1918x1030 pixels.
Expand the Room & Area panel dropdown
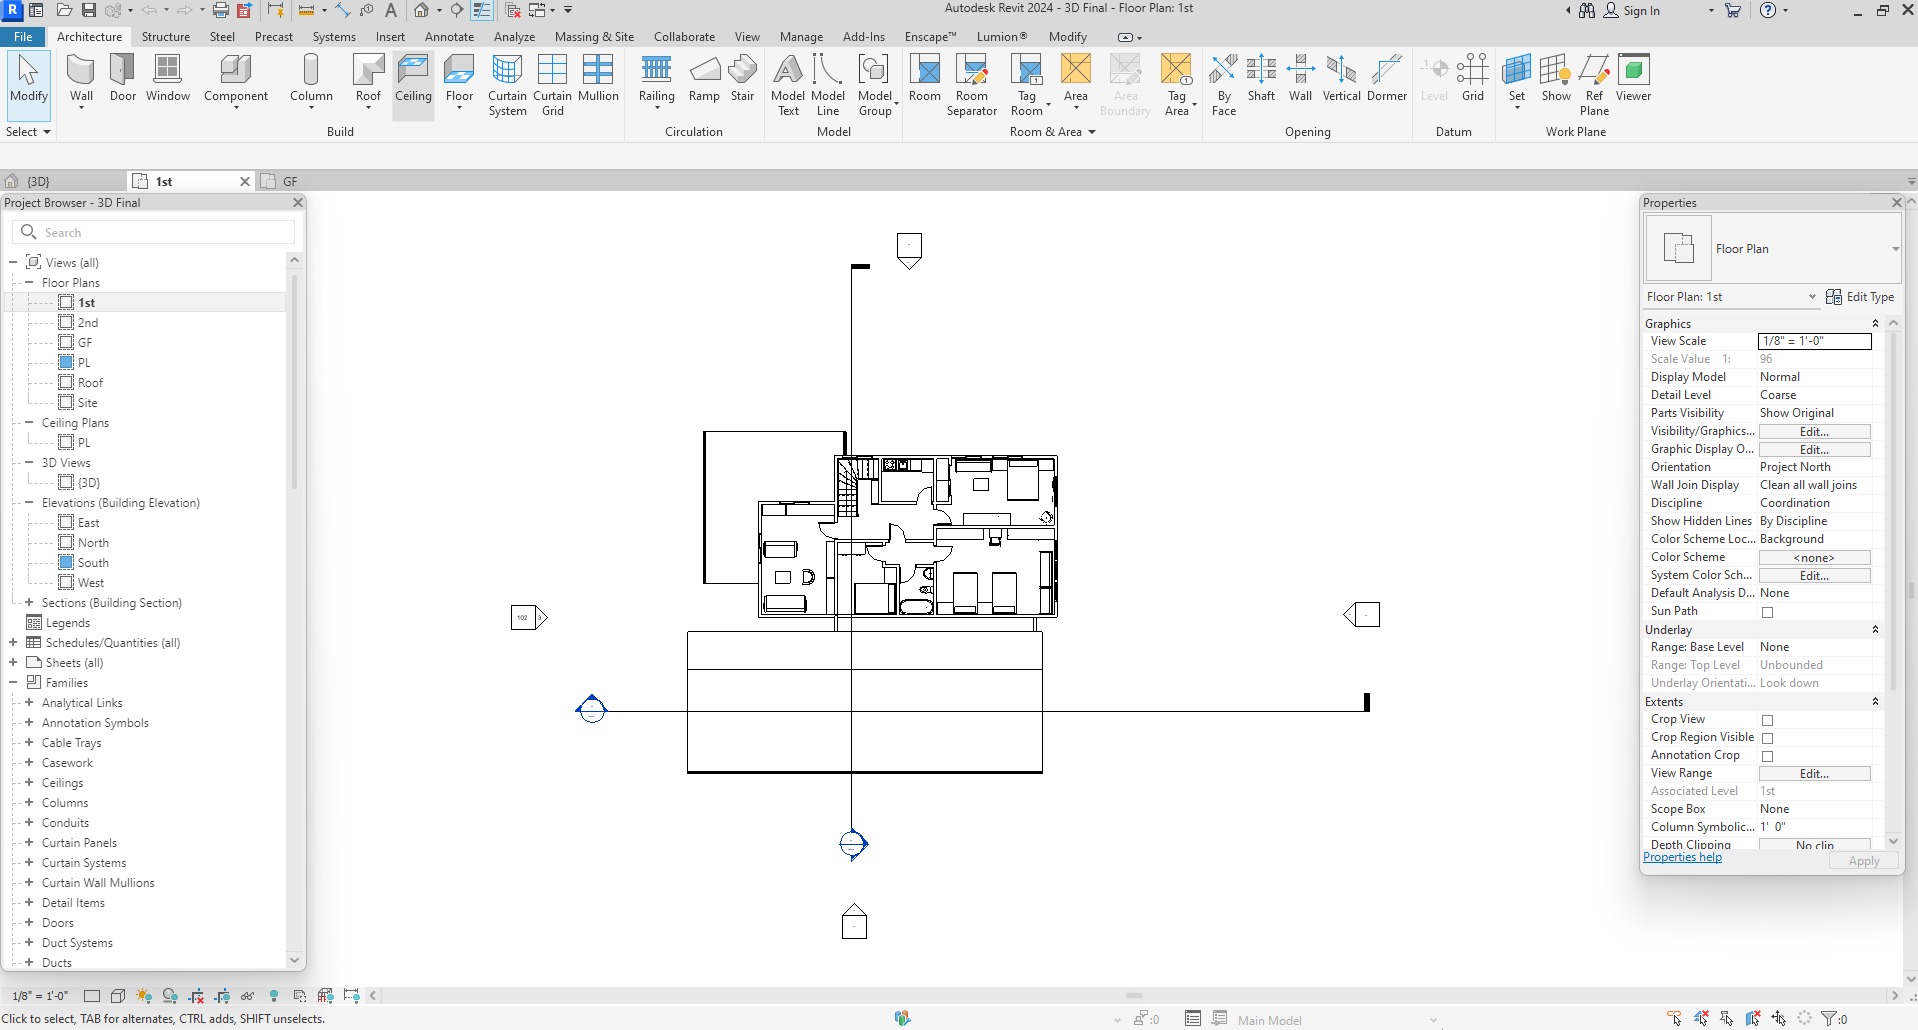click(x=1053, y=132)
